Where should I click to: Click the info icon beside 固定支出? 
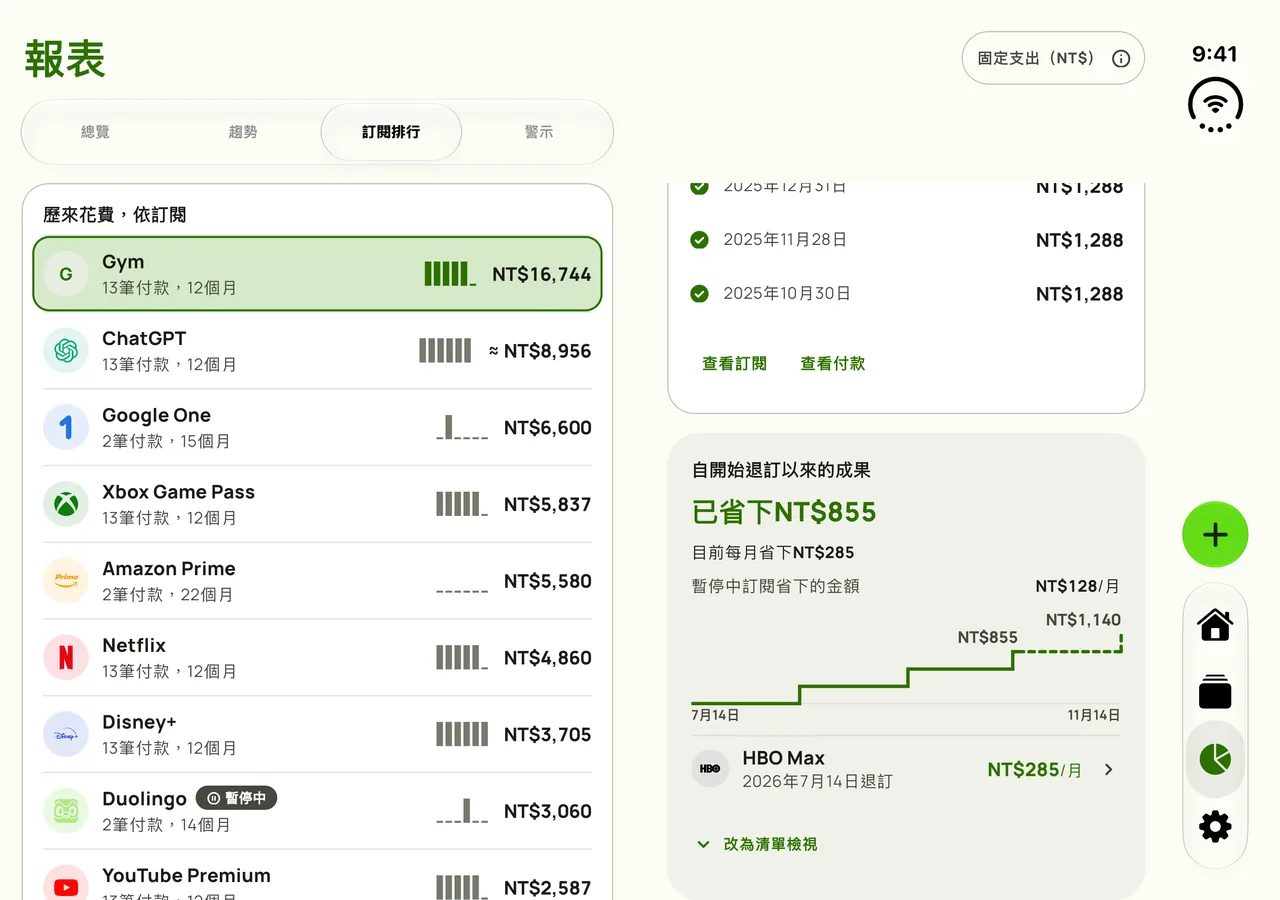1121,58
